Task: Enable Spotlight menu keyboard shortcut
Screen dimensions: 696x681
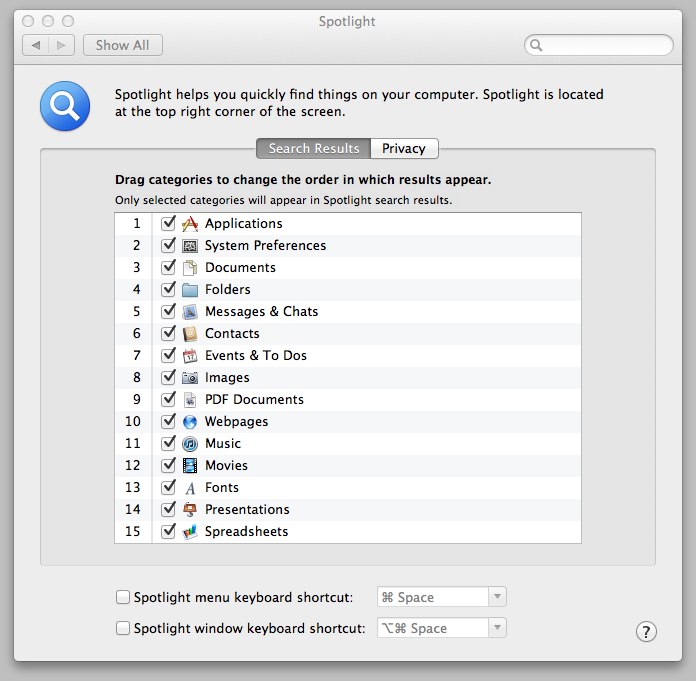Action: [123, 597]
